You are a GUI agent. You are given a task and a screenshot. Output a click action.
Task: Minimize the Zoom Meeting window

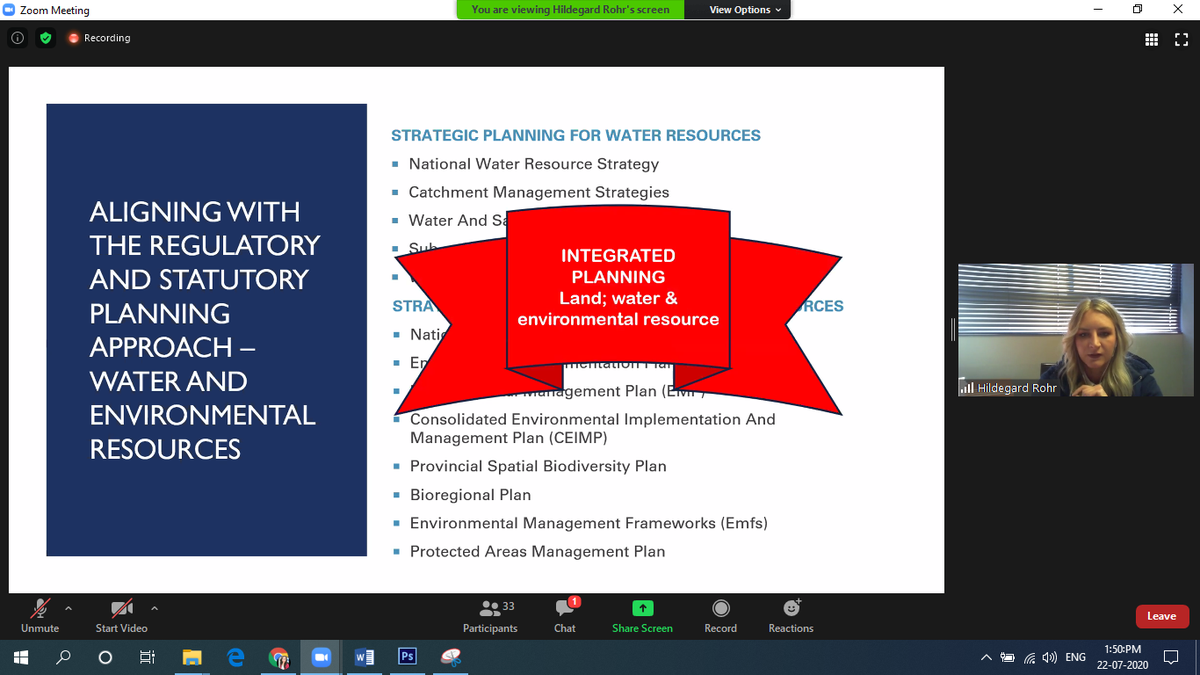tap(1098, 10)
